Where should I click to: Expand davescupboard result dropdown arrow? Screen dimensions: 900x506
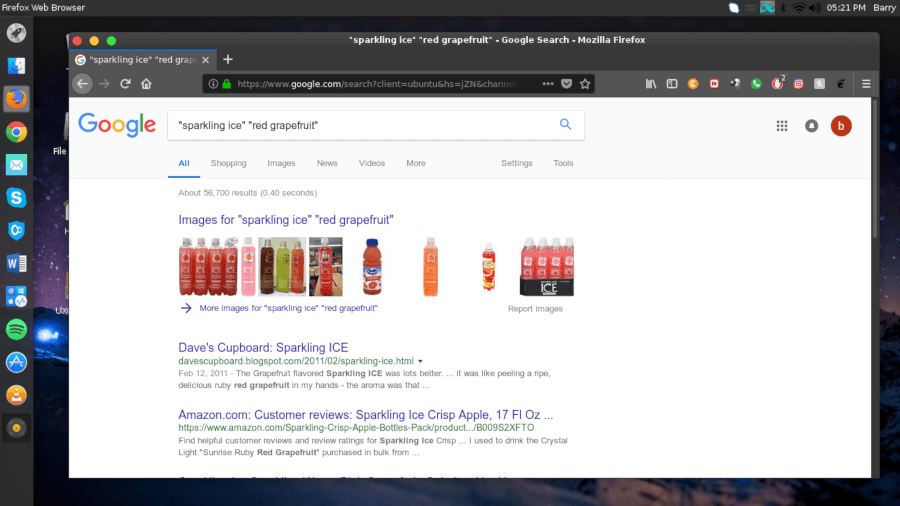click(421, 361)
